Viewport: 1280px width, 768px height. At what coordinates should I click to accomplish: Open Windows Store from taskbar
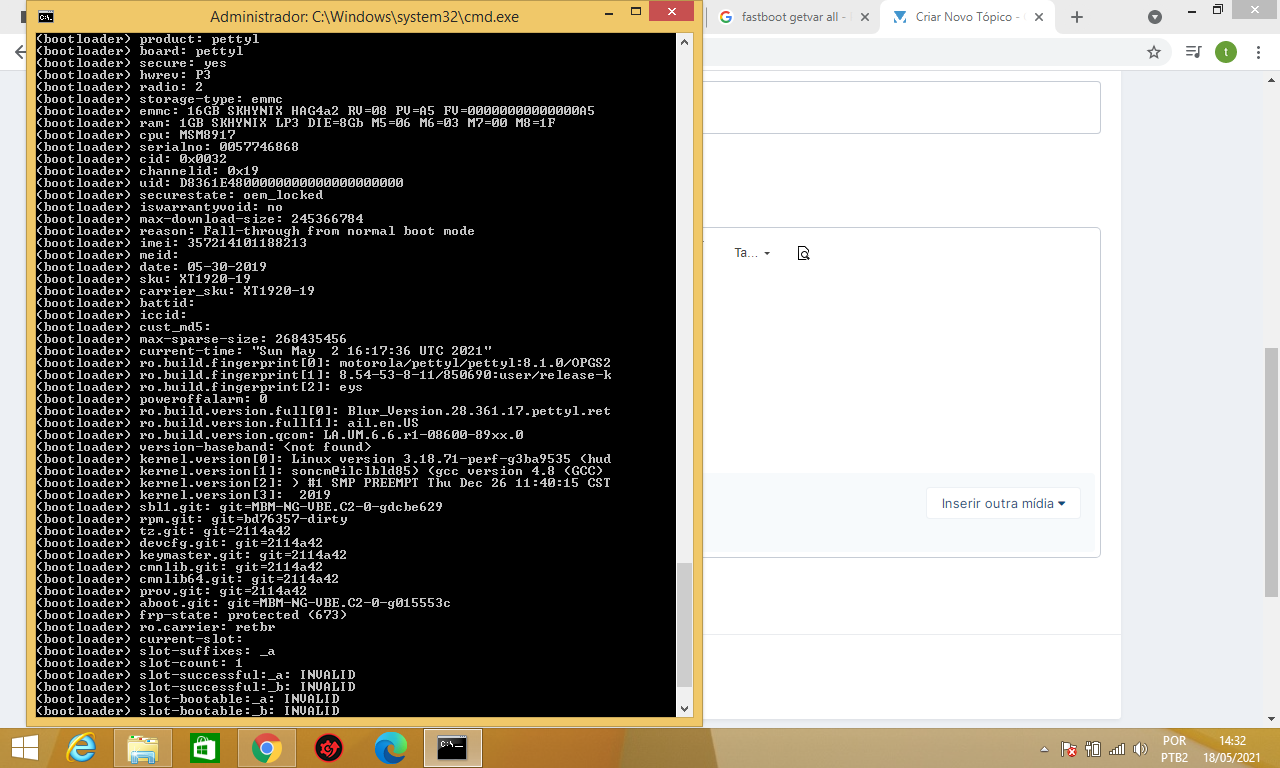205,747
